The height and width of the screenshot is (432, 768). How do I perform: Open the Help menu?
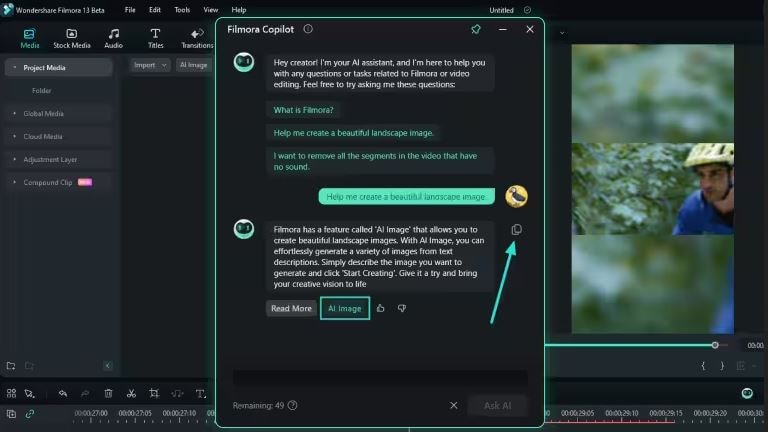click(x=239, y=10)
